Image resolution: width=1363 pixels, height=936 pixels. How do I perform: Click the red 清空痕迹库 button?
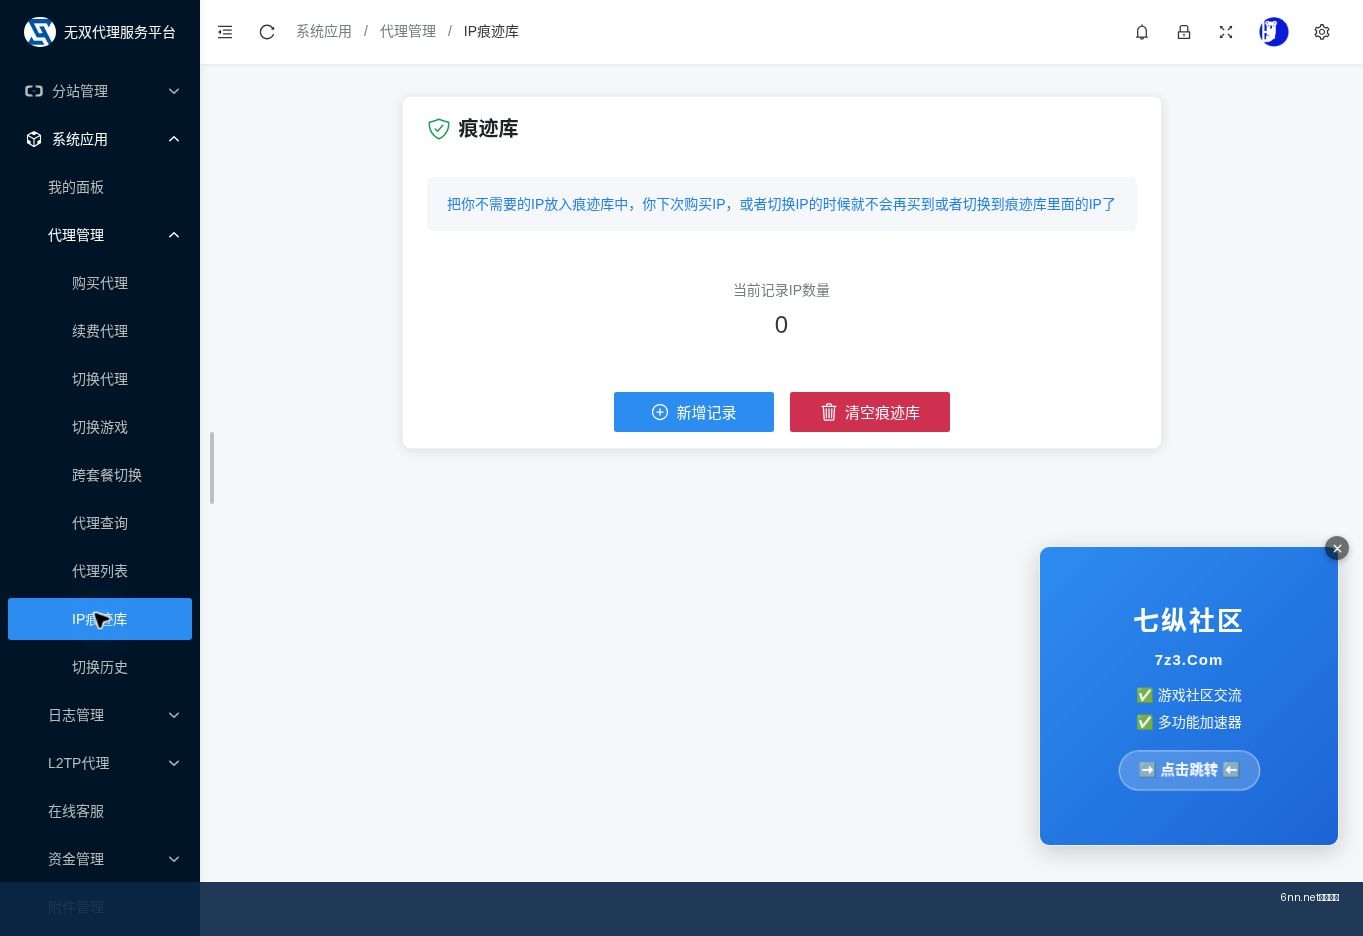point(870,412)
